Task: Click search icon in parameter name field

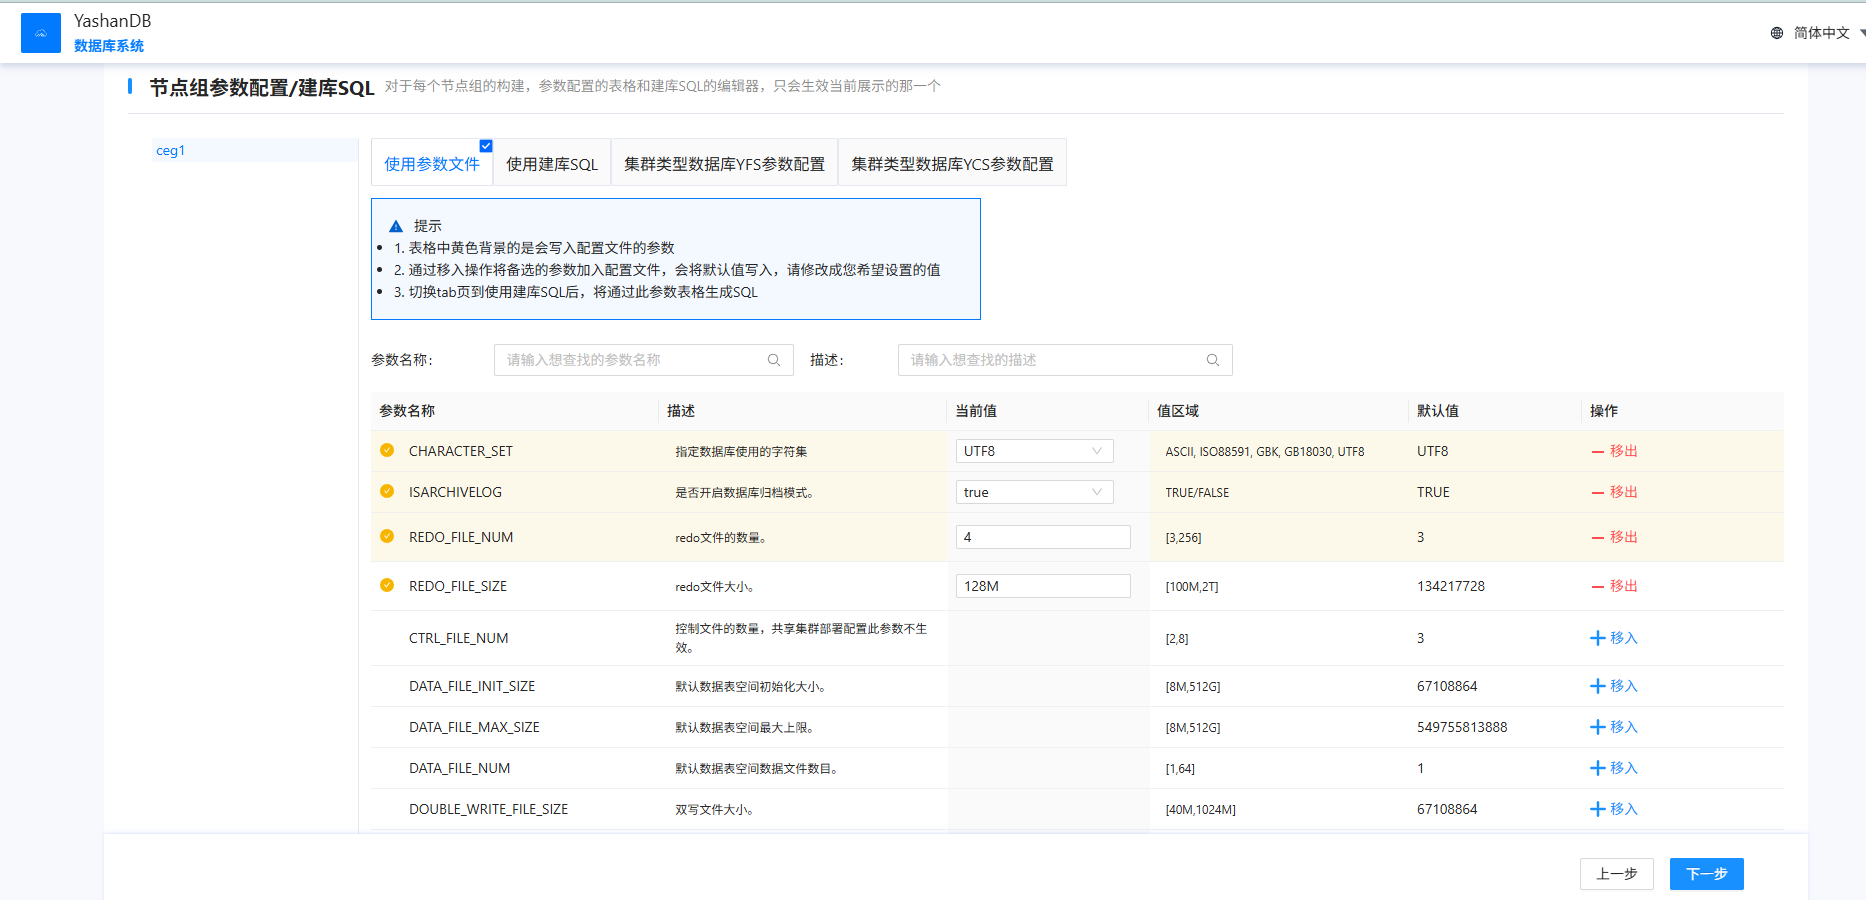Action: tap(774, 360)
